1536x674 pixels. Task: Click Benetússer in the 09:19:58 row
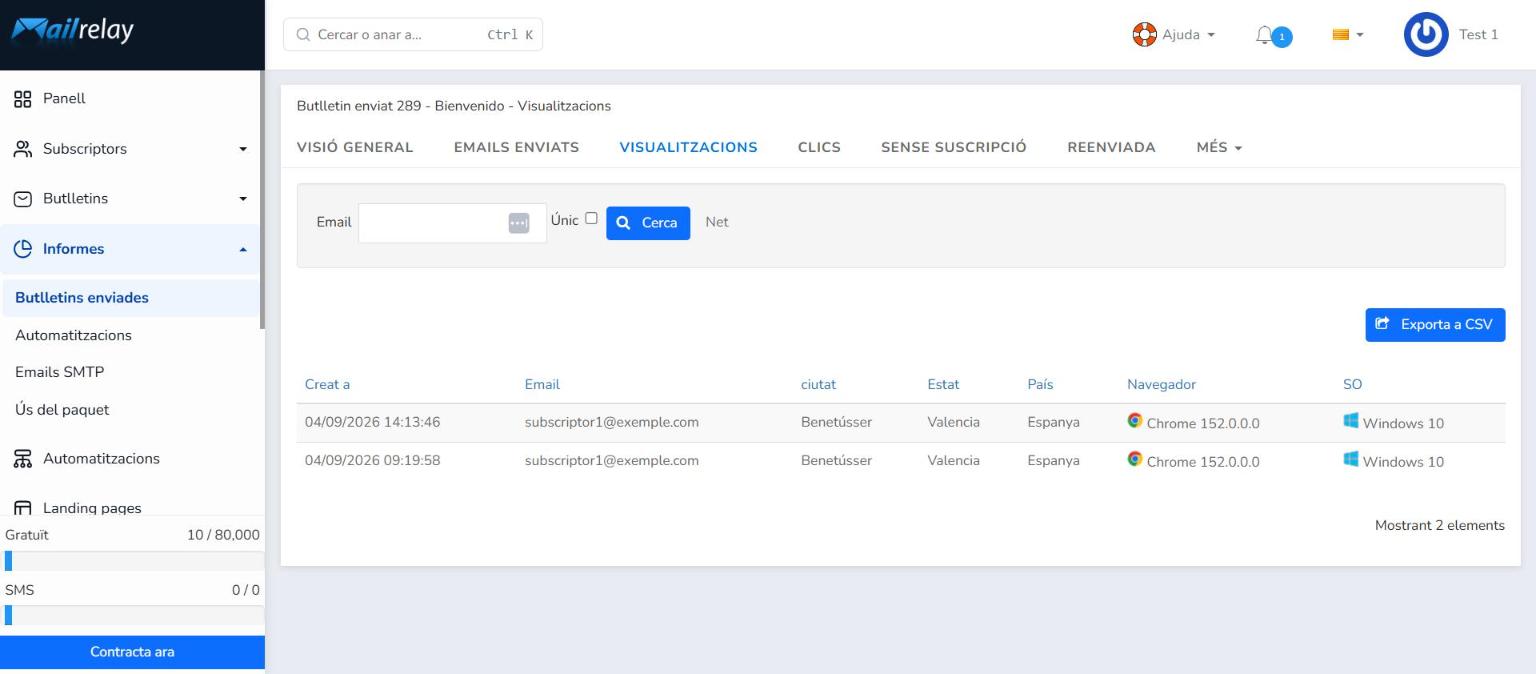click(836, 461)
